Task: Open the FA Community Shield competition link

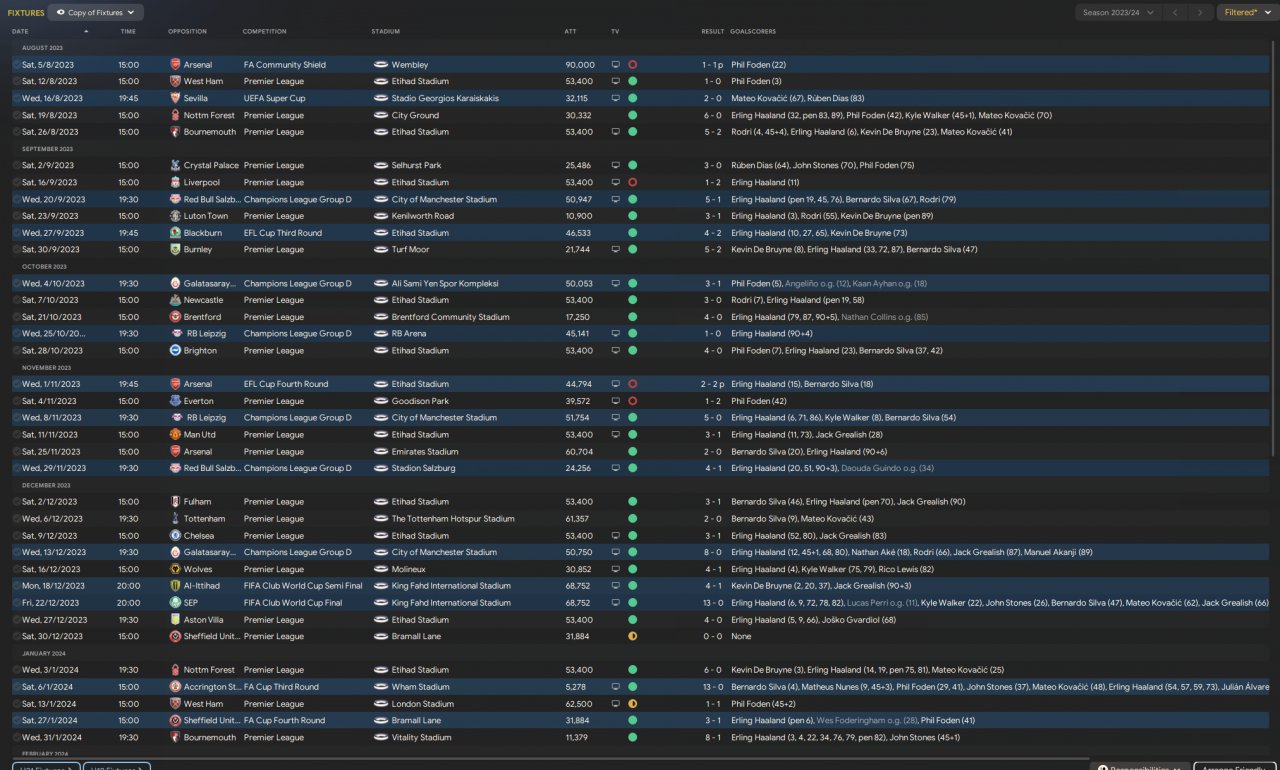Action: tap(285, 65)
